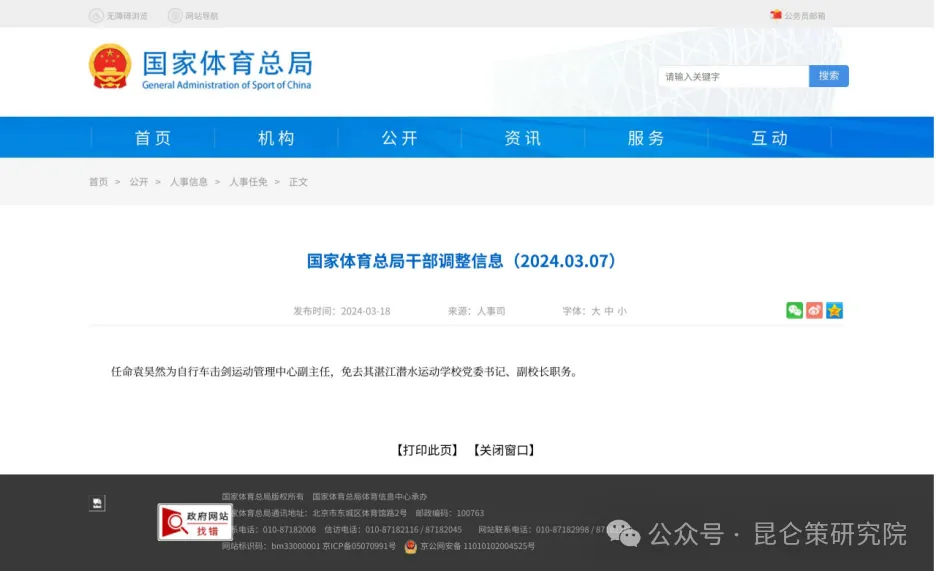Viewport: 936px width, 571px height.
Task: Open the 无障碍浏览 accessibility link
Action: click(x=118, y=16)
